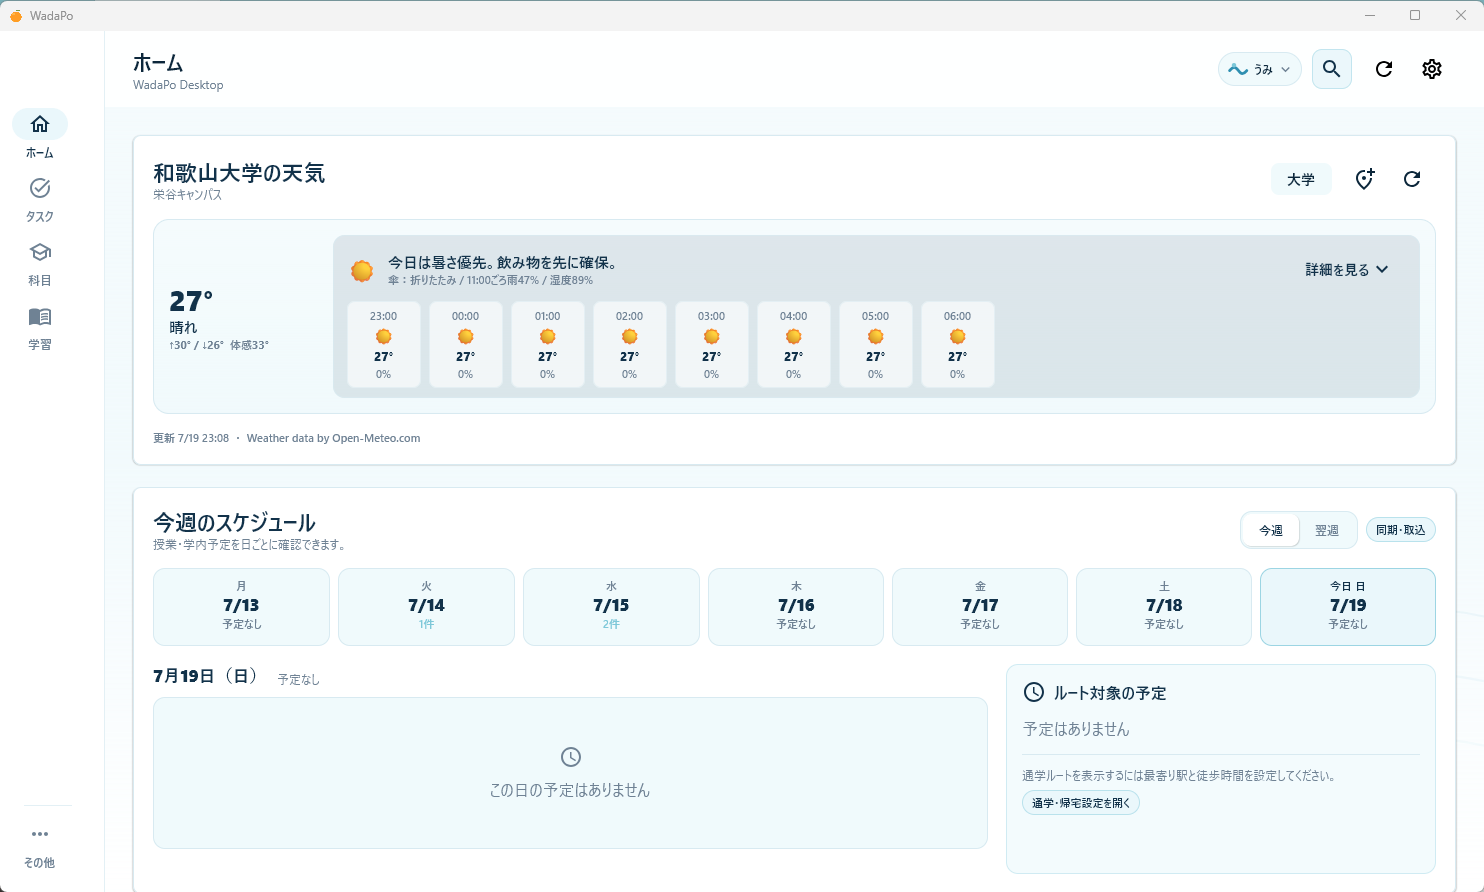Open settings via the gear icon
This screenshot has height=892, width=1484.
(1432, 69)
